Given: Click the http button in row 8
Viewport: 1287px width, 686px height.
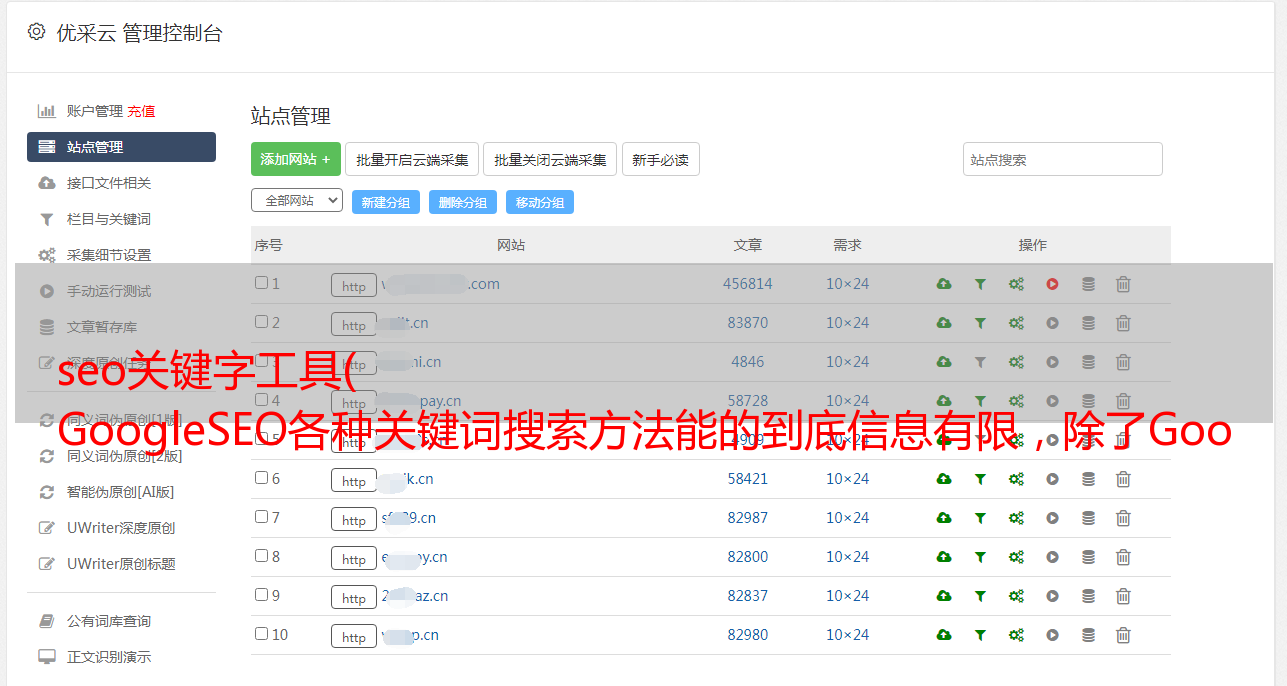Looking at the screenshot, I should tap(354, 558).
